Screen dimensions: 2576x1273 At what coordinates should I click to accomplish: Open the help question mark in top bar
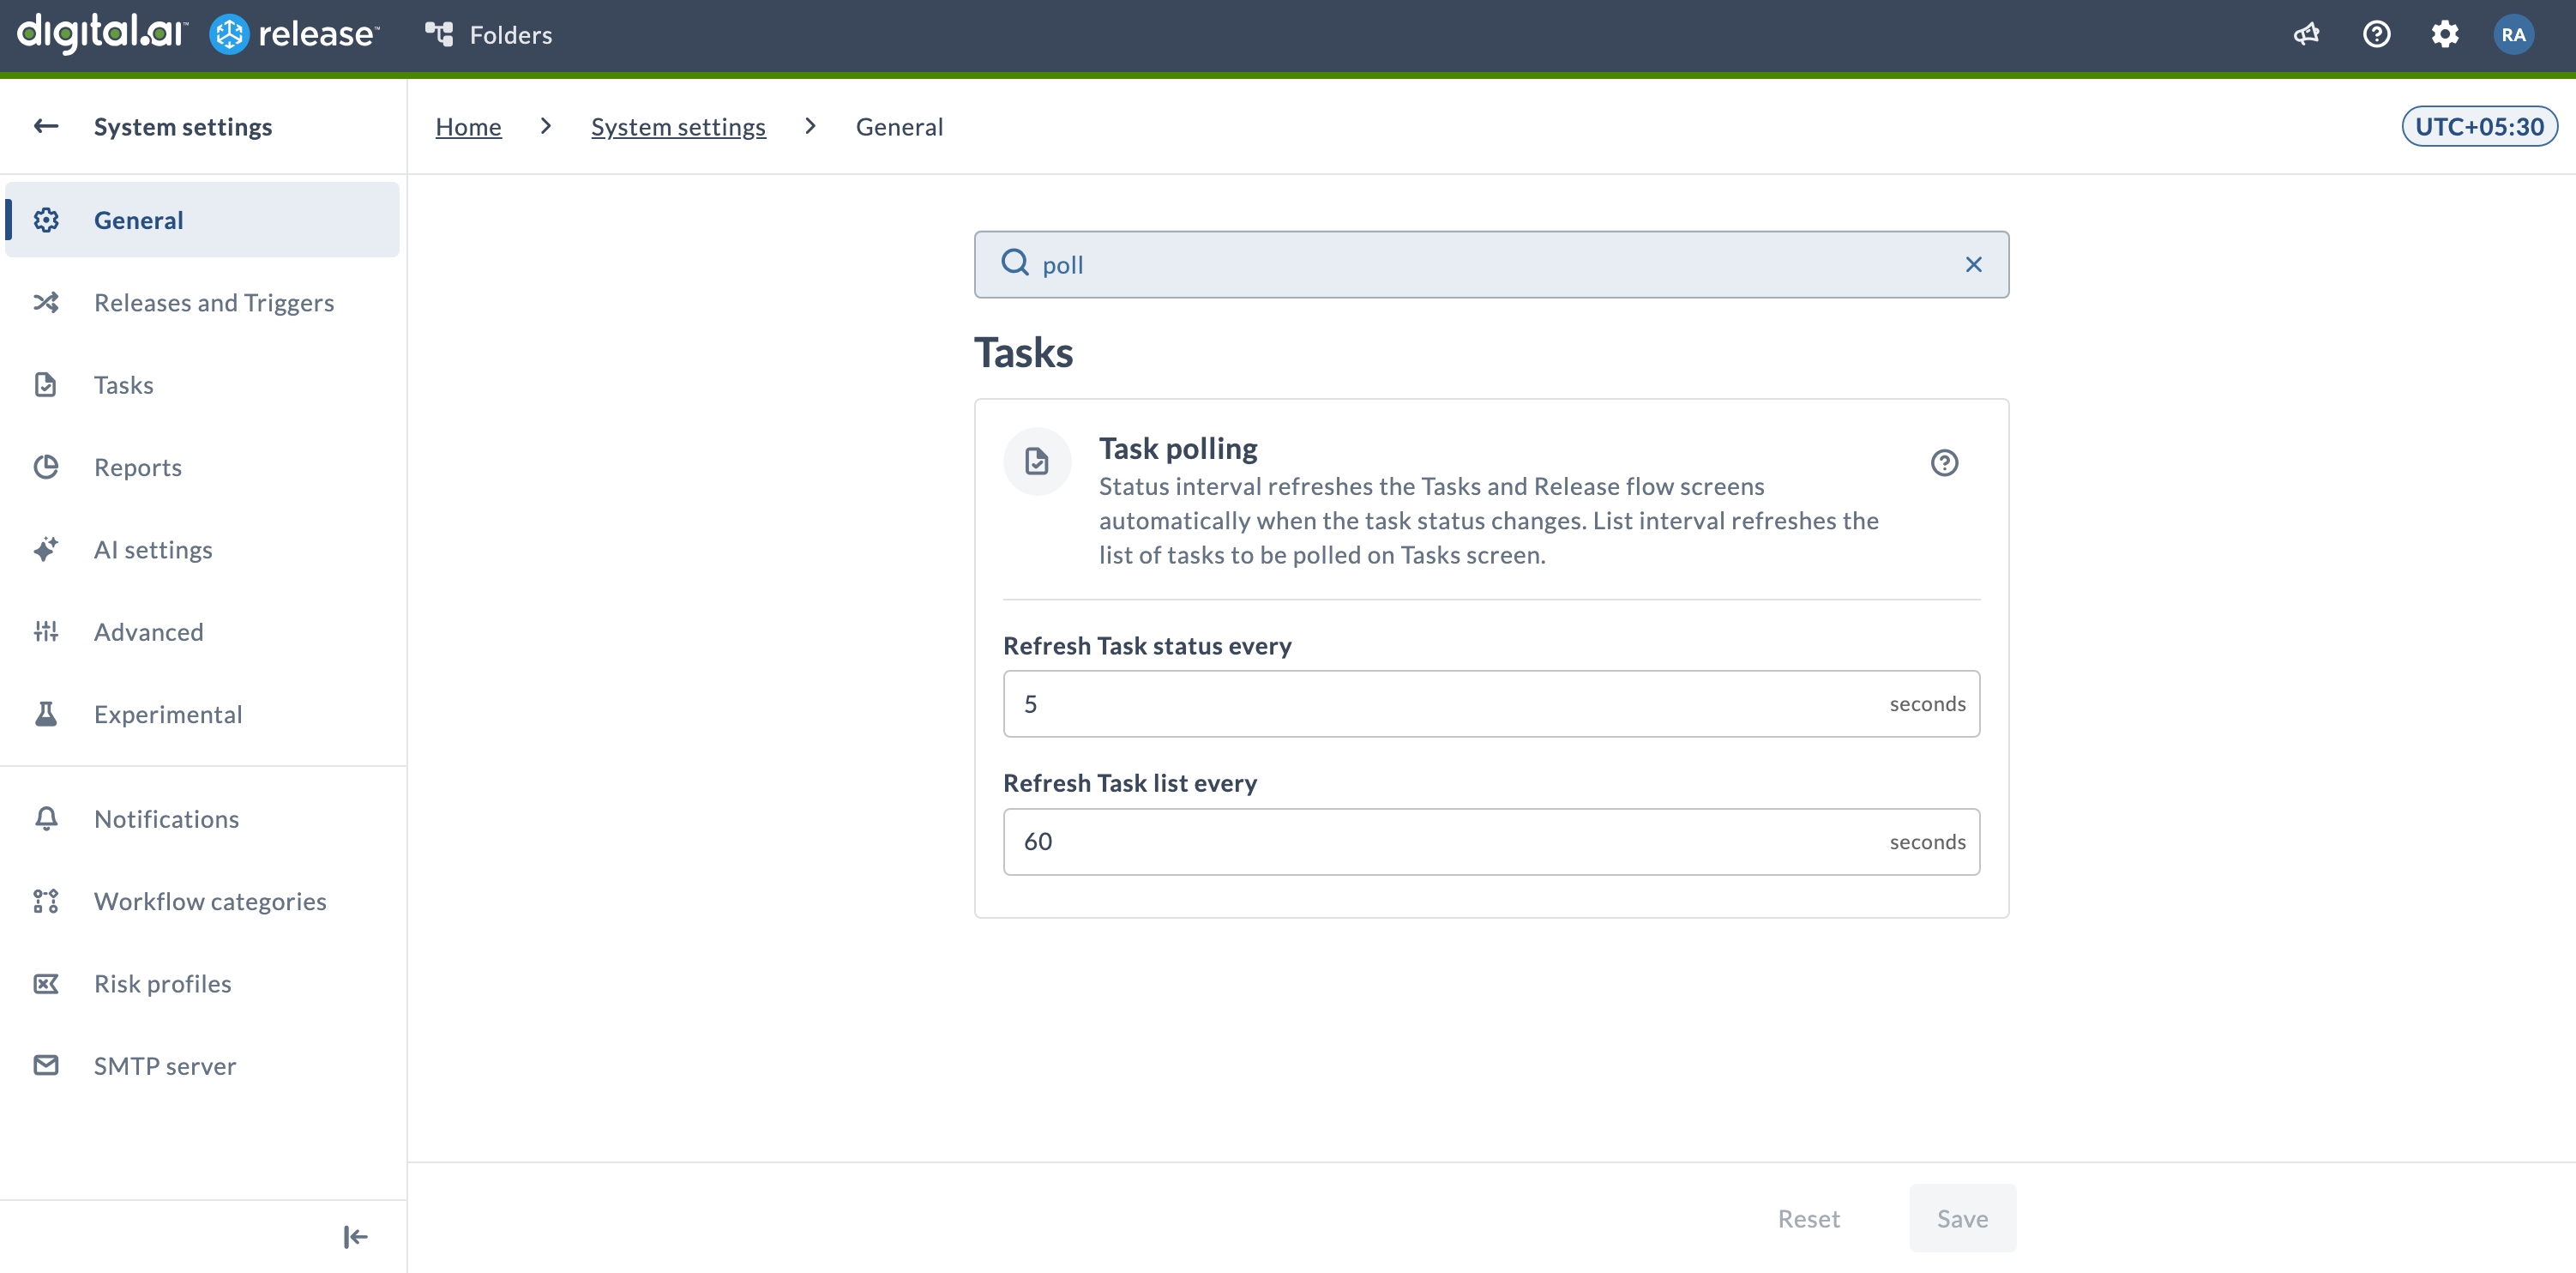point(2376,35)
